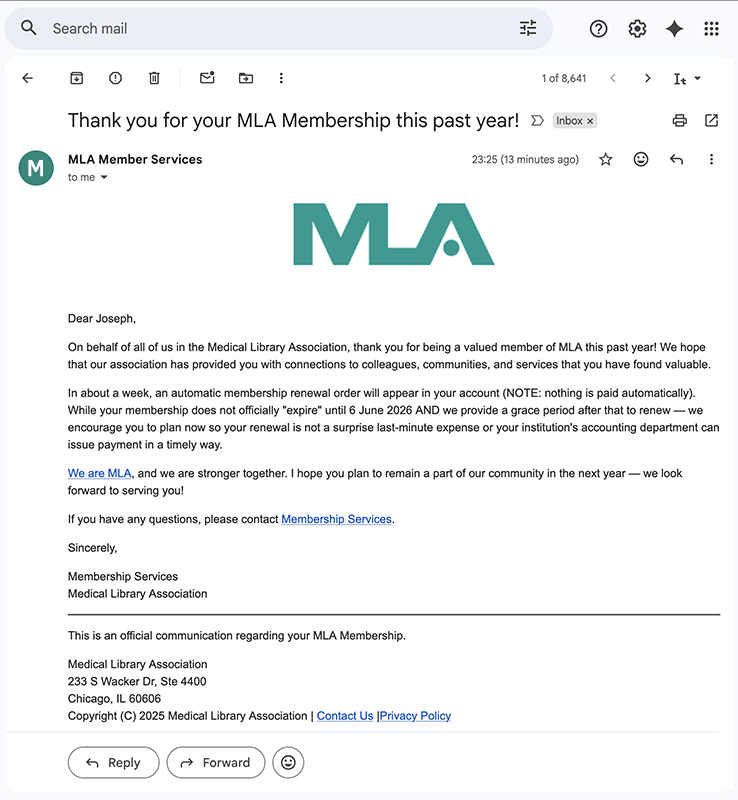Screen dimensions: 738x800
Task: Open the Move to folder icon
Action: coord(246,78)
